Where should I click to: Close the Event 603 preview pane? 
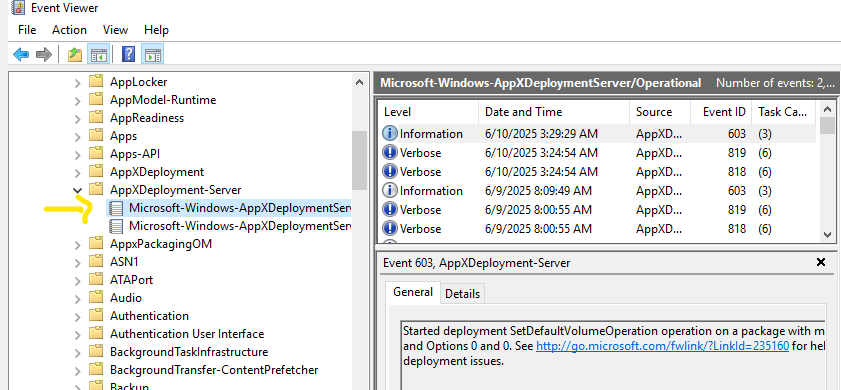point(821,262)
